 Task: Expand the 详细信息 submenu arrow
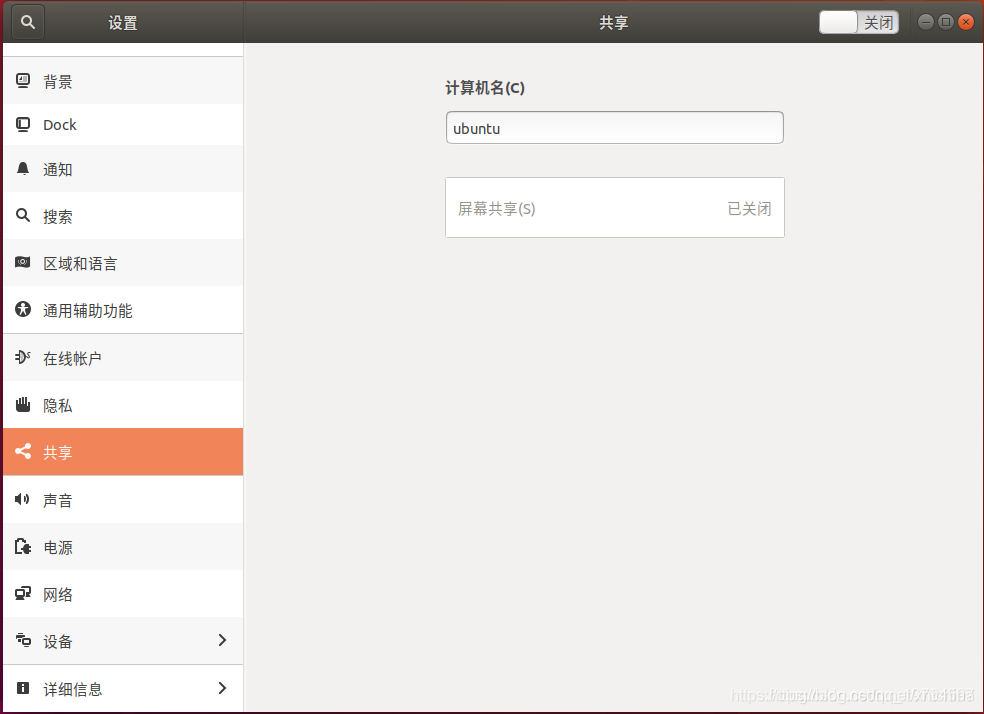[x=222, y=688]
